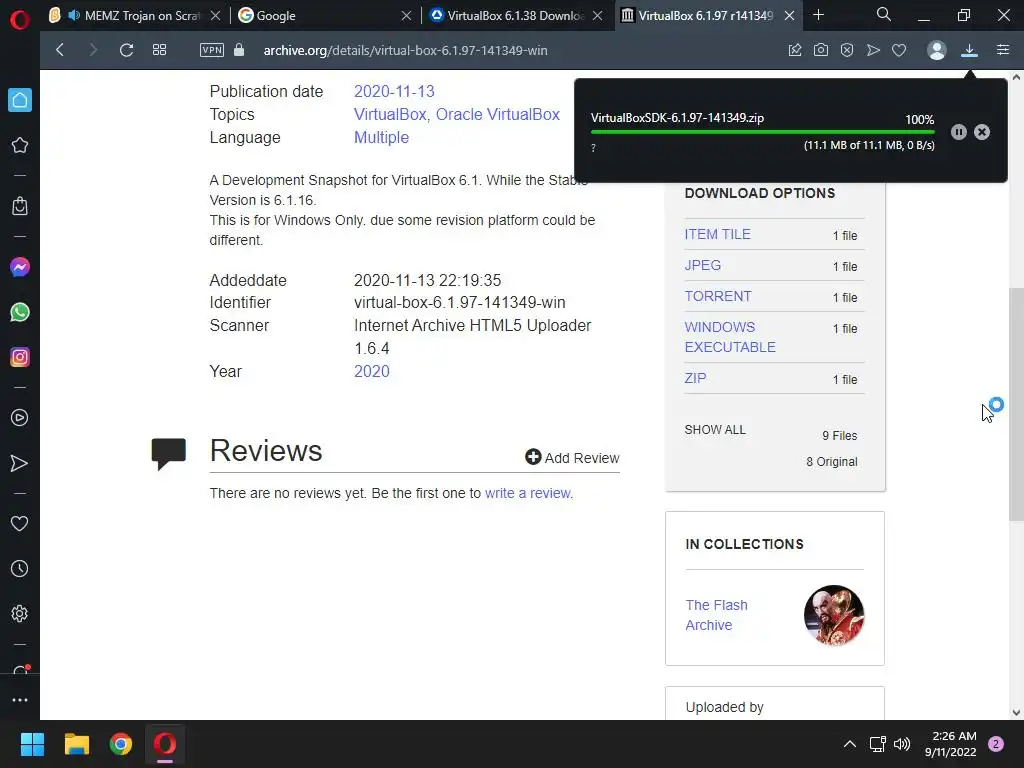
Task: Open the snapshot edit icon in address bar
Action: point(795,50)
